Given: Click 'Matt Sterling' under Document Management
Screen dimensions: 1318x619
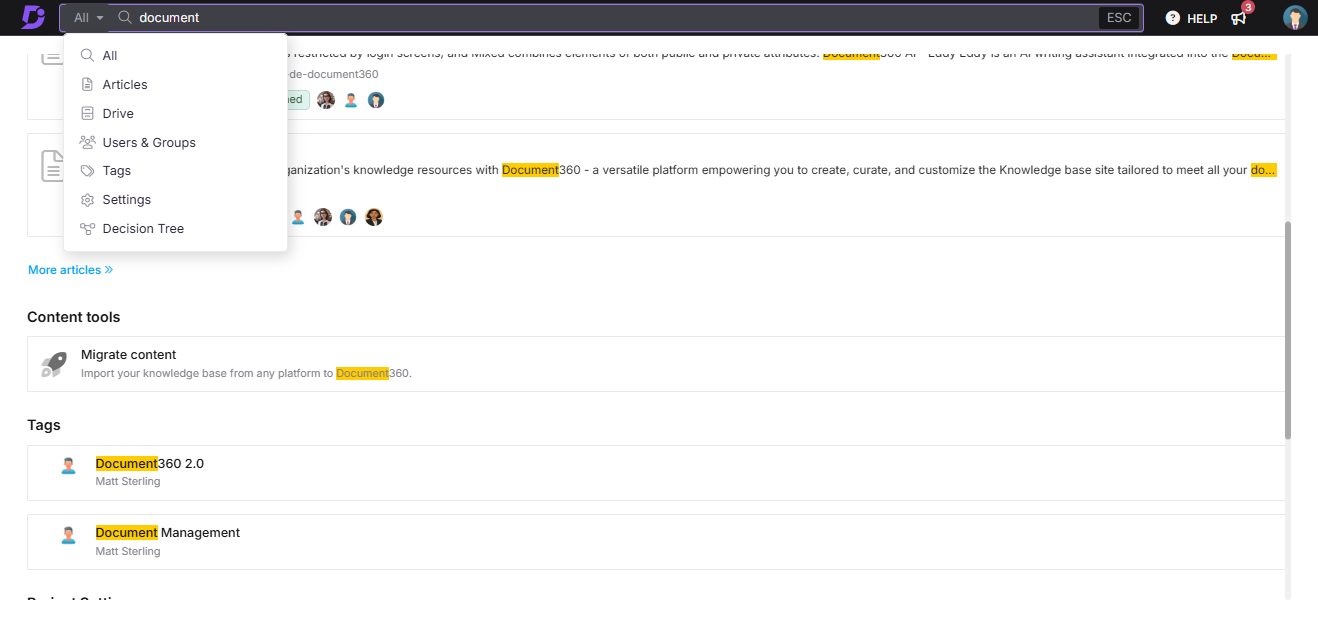Looking at the screenshot, I should point(128,551).
